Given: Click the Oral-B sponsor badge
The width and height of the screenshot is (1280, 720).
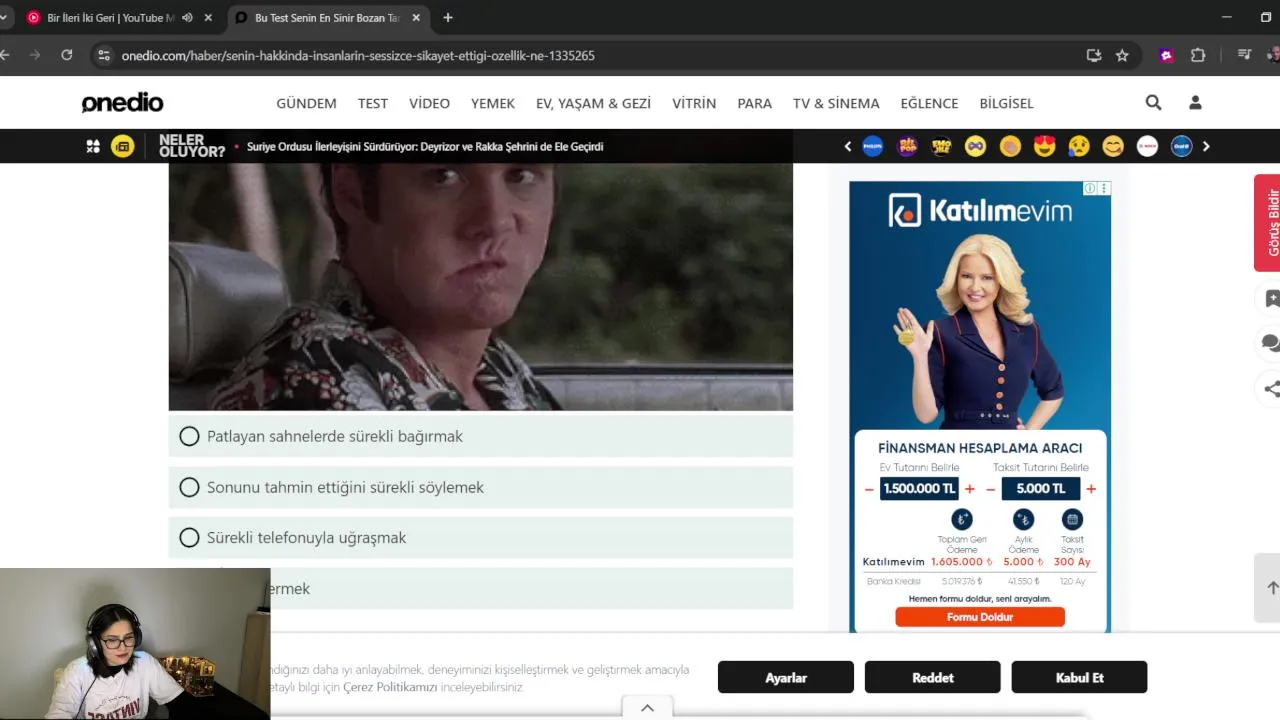Looking at the screenshot, I should (1182, 146).
